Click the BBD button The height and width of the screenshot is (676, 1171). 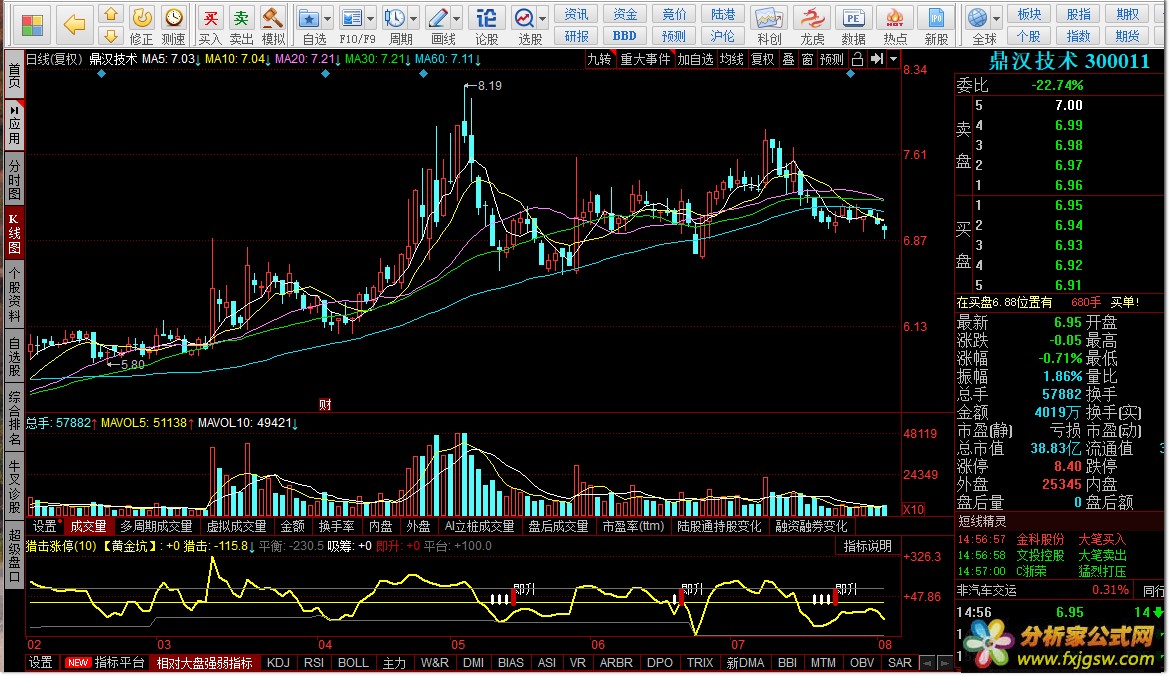pyautogui.click(x=624, y=36)
